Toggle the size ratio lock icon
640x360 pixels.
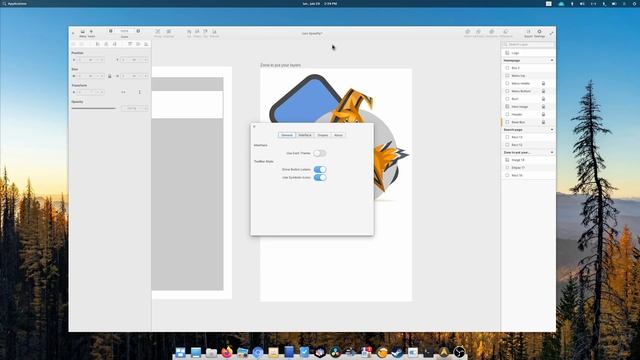point(109,76)
